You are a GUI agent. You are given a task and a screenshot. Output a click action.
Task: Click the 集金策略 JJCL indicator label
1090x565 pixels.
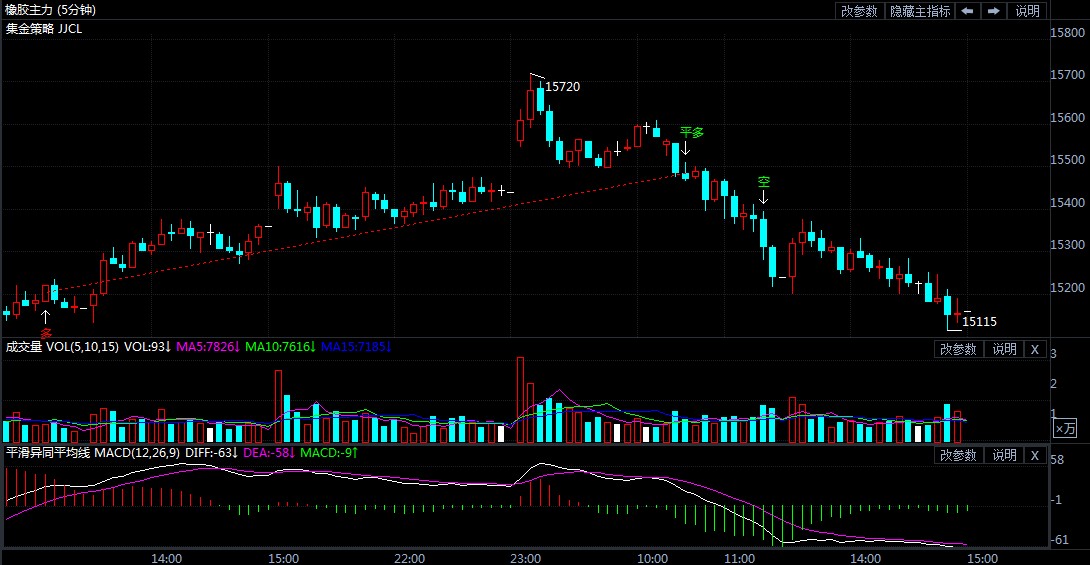click(x=44, y=28)
